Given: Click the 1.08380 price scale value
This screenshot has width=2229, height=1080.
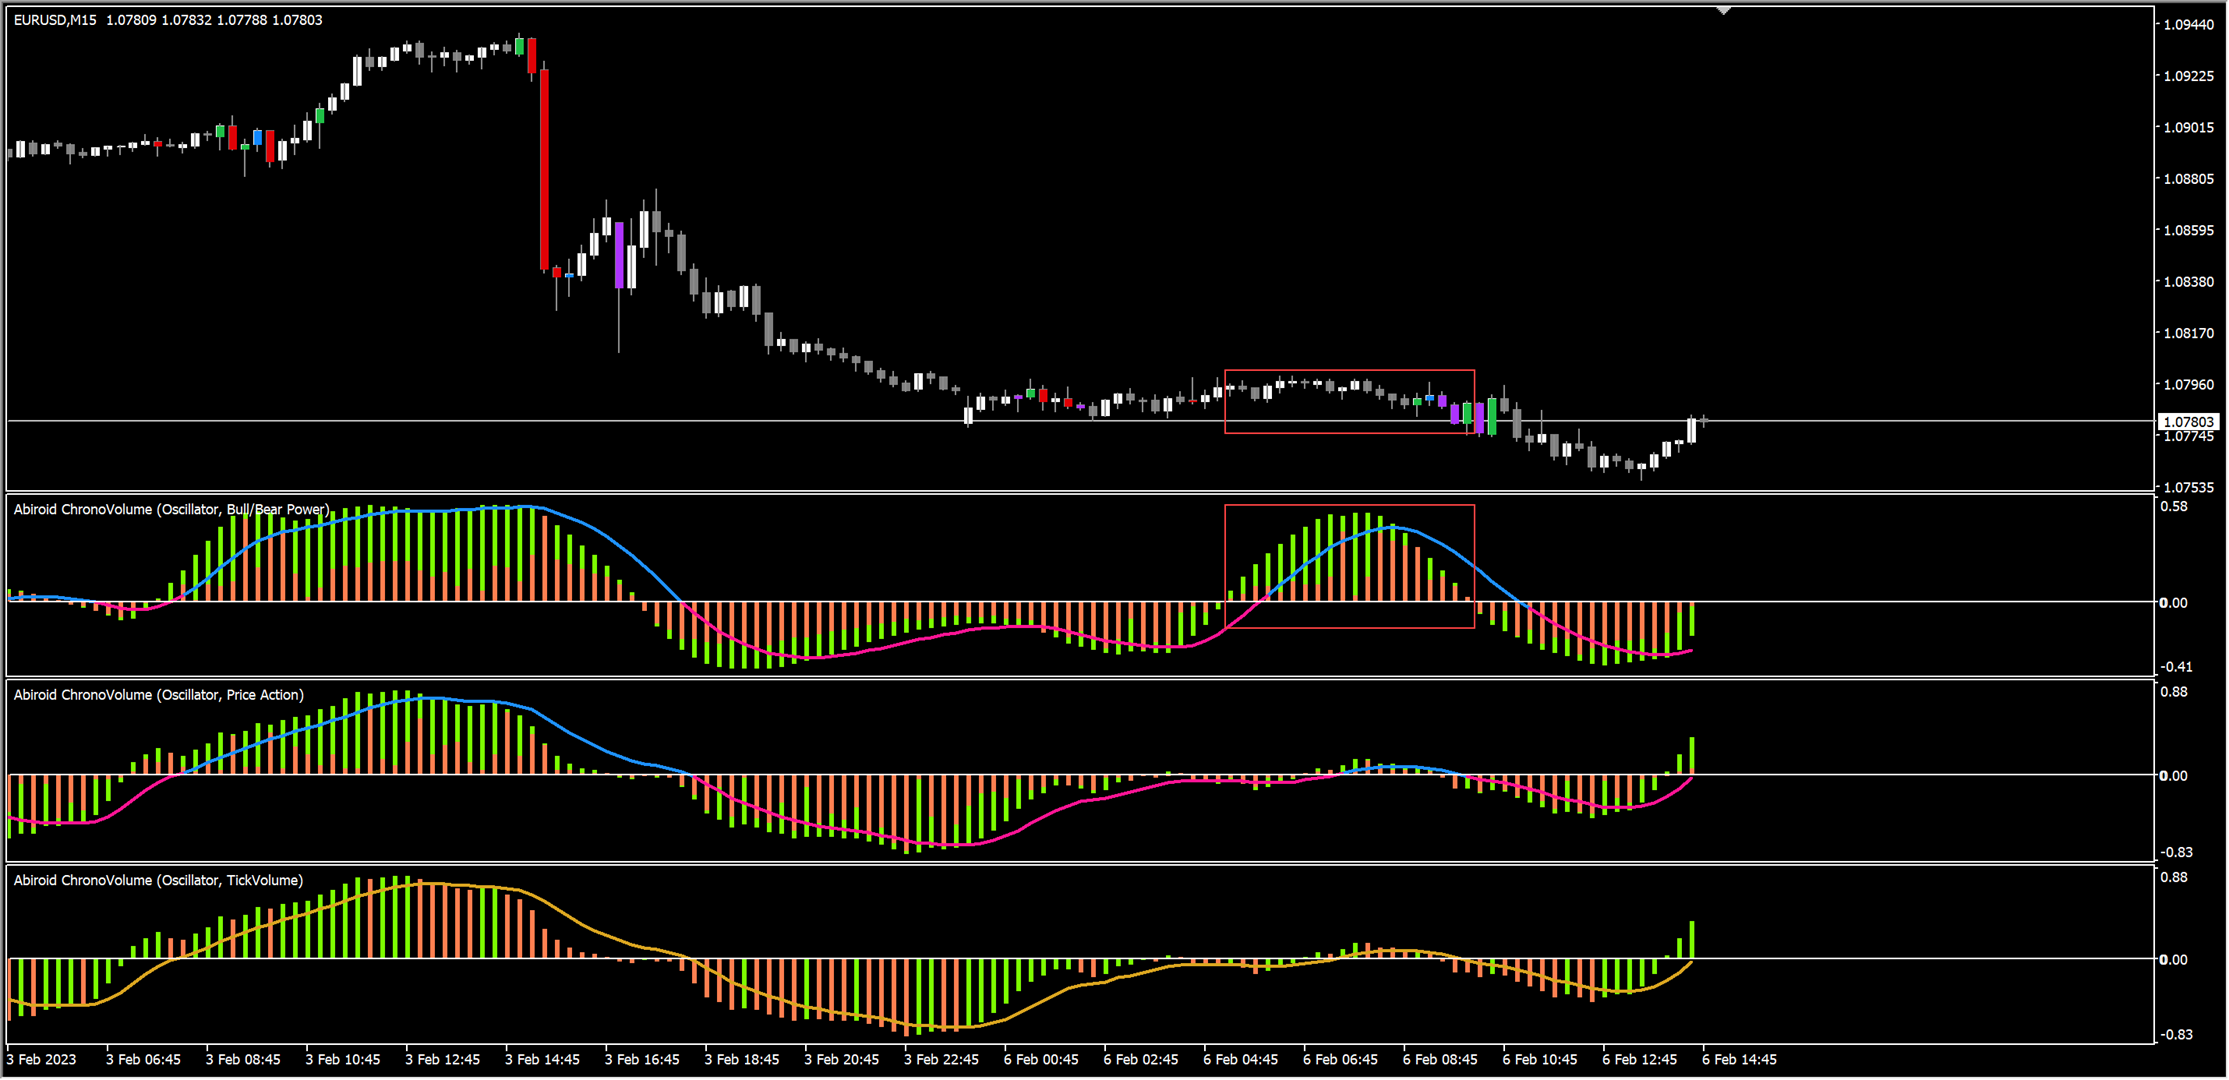Looking at the screenshot, I should [2188, 282].
